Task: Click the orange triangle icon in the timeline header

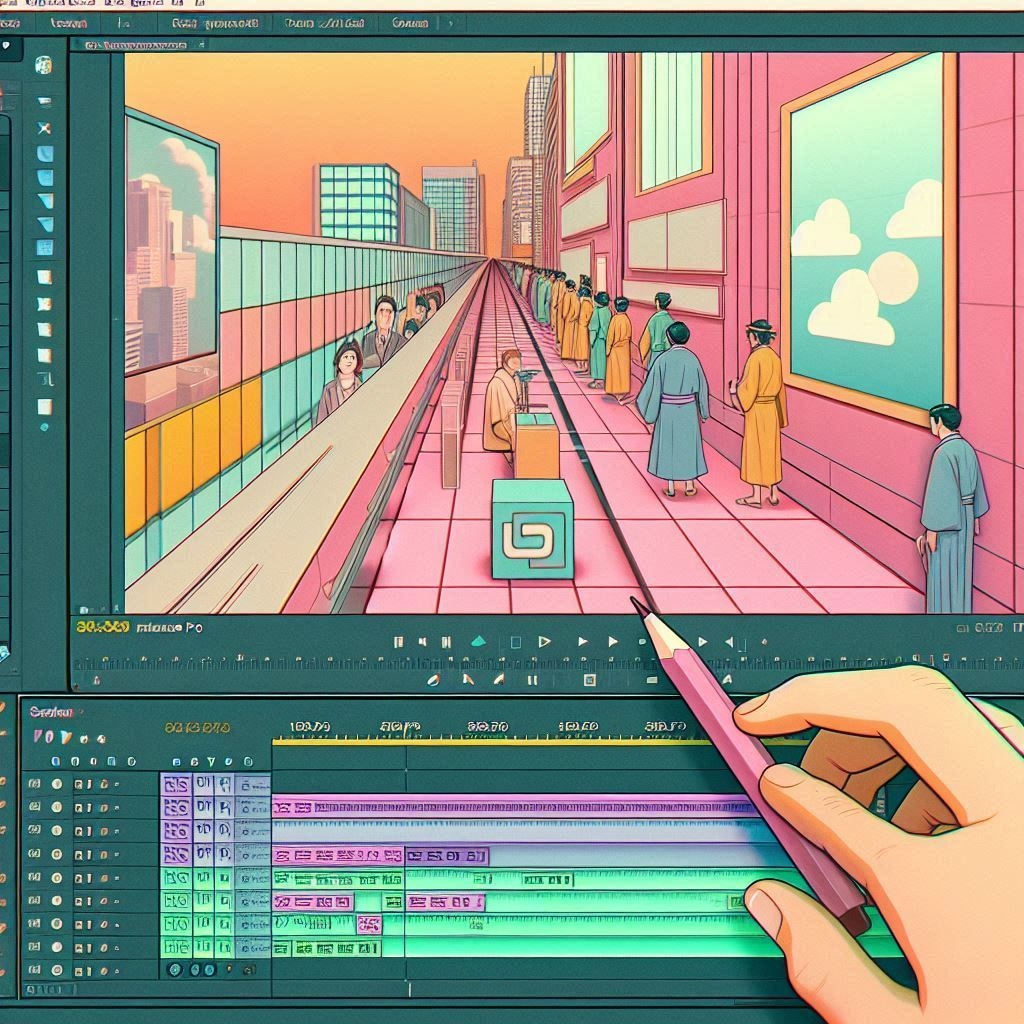Action: [65, 737]
